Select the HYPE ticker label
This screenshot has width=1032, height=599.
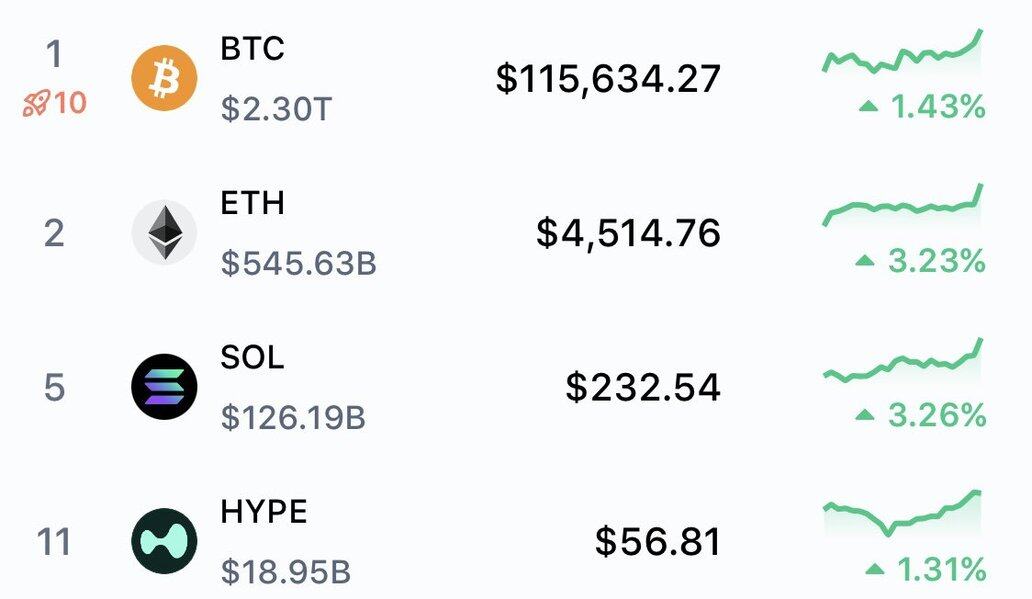(264, 512)
